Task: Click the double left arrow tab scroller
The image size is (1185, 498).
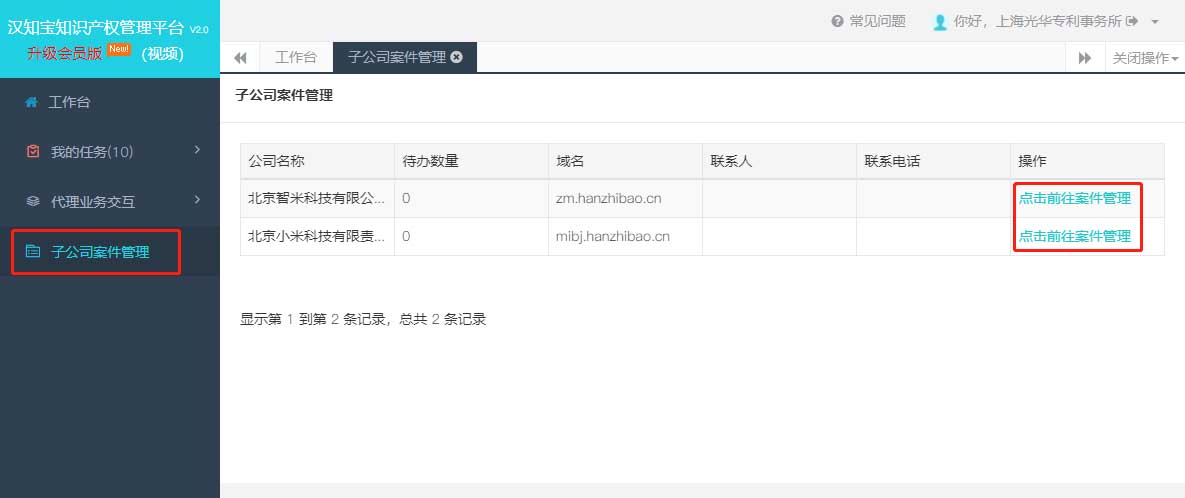Action: pyautogui.click(x=240, y=57)
